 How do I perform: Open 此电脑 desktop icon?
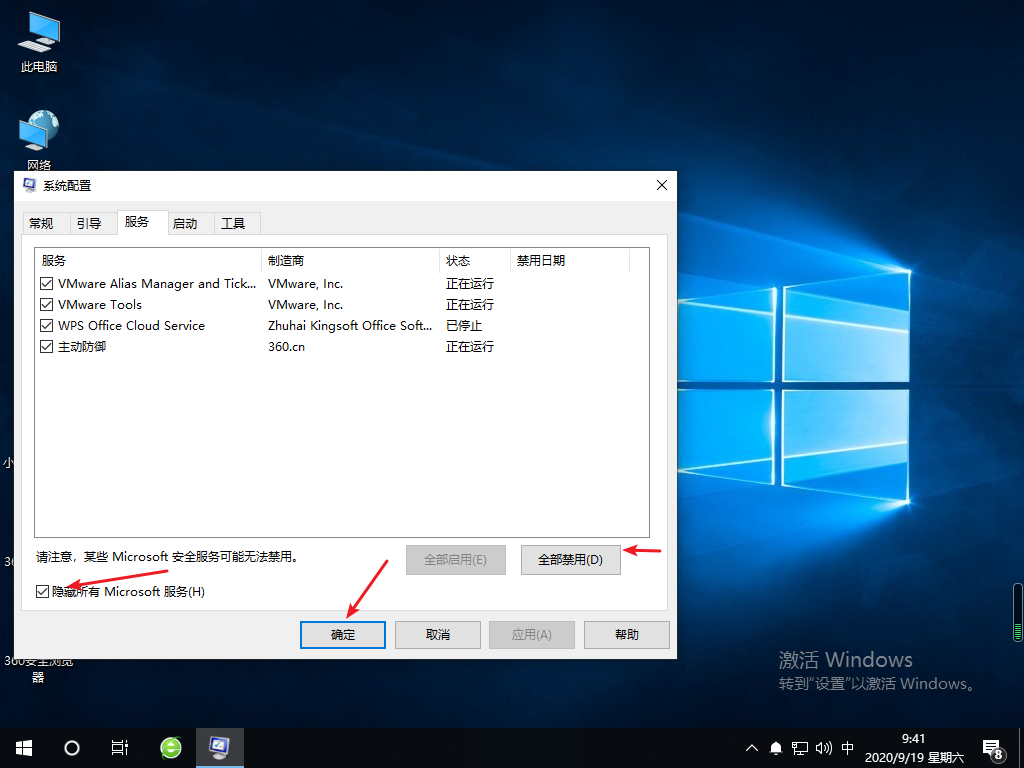pyautogui.click(x=37, y=40)
